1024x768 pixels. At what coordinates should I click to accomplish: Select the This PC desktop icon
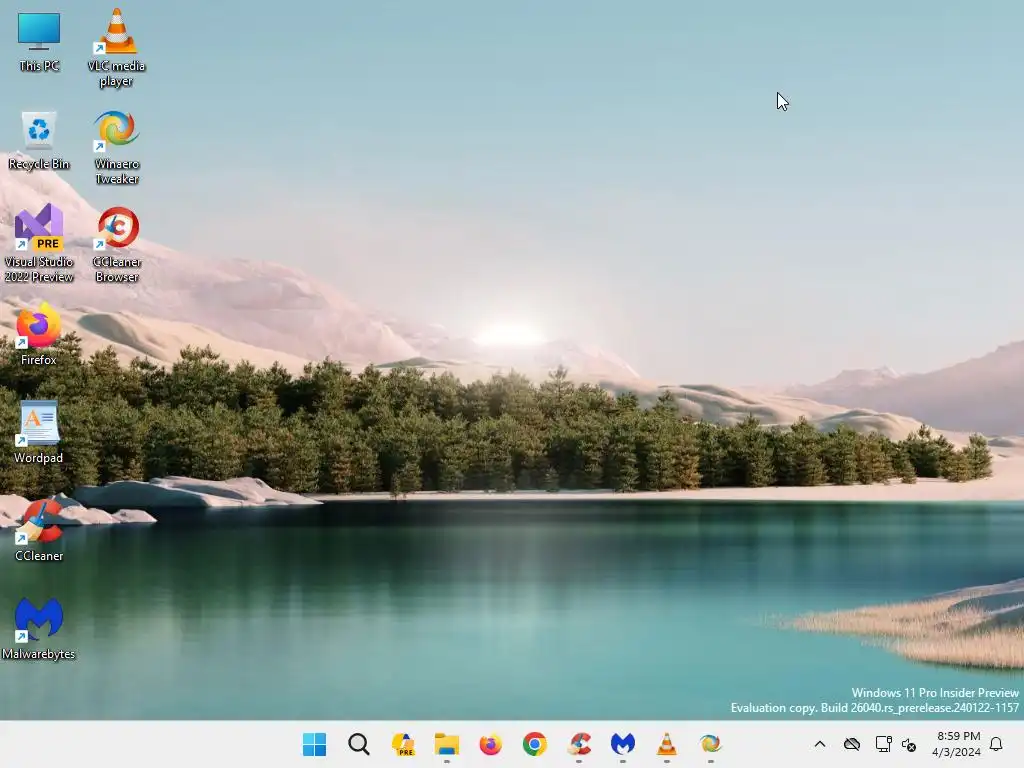click(x=39, y=41)
